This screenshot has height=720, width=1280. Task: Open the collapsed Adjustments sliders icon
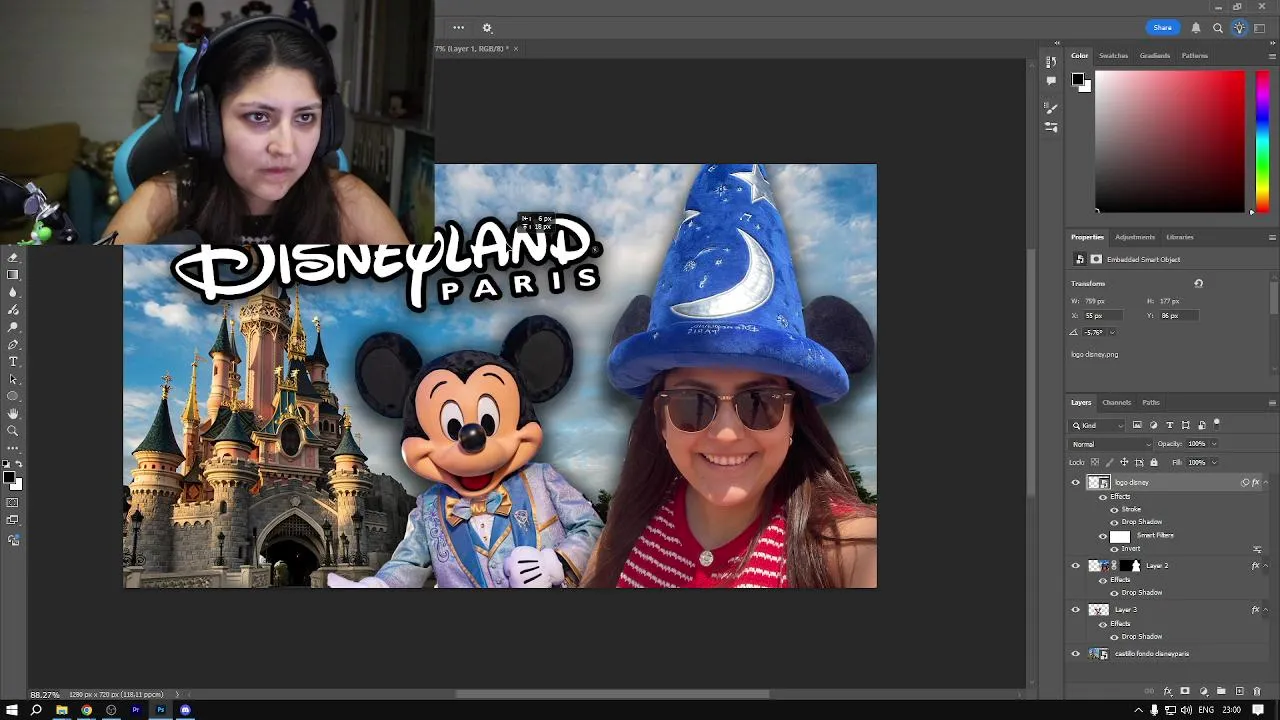click(1051, 127)
